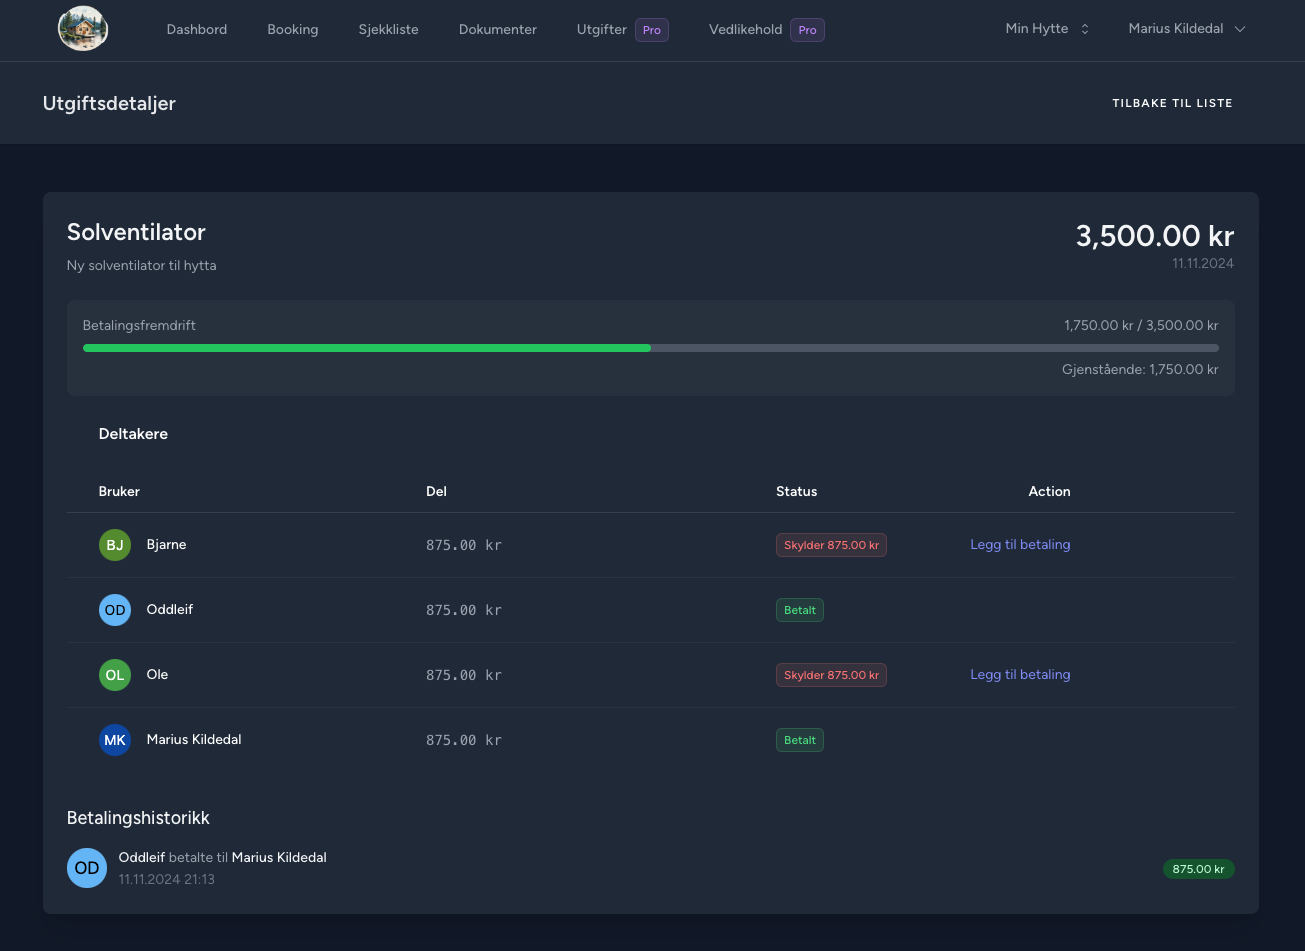Viewport: 1305px width, 951px height.
Task: Go to the Dashbord page
Action: tap(197, 29)
